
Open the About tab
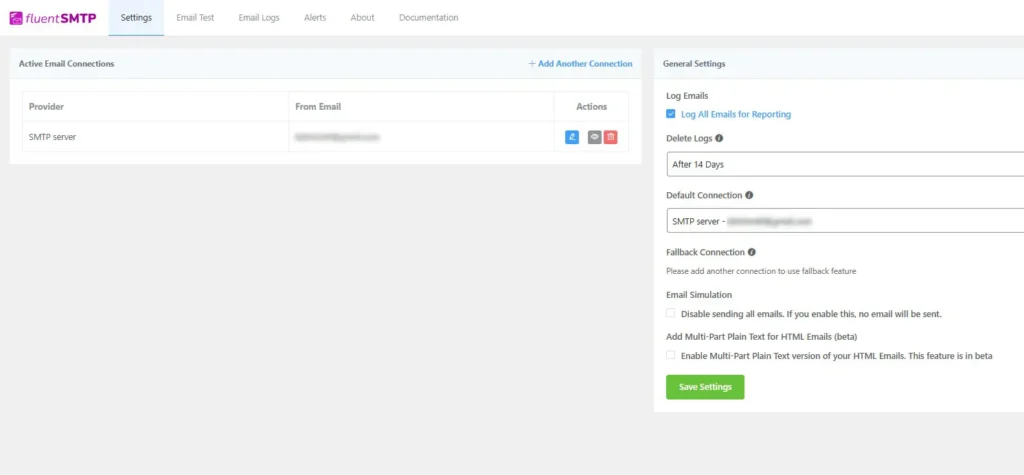(x=362, y=18)
